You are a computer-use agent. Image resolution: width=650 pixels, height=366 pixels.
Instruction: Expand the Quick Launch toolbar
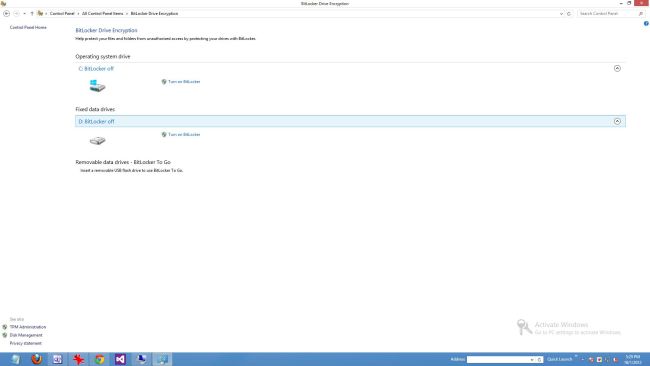pos(576,356)
